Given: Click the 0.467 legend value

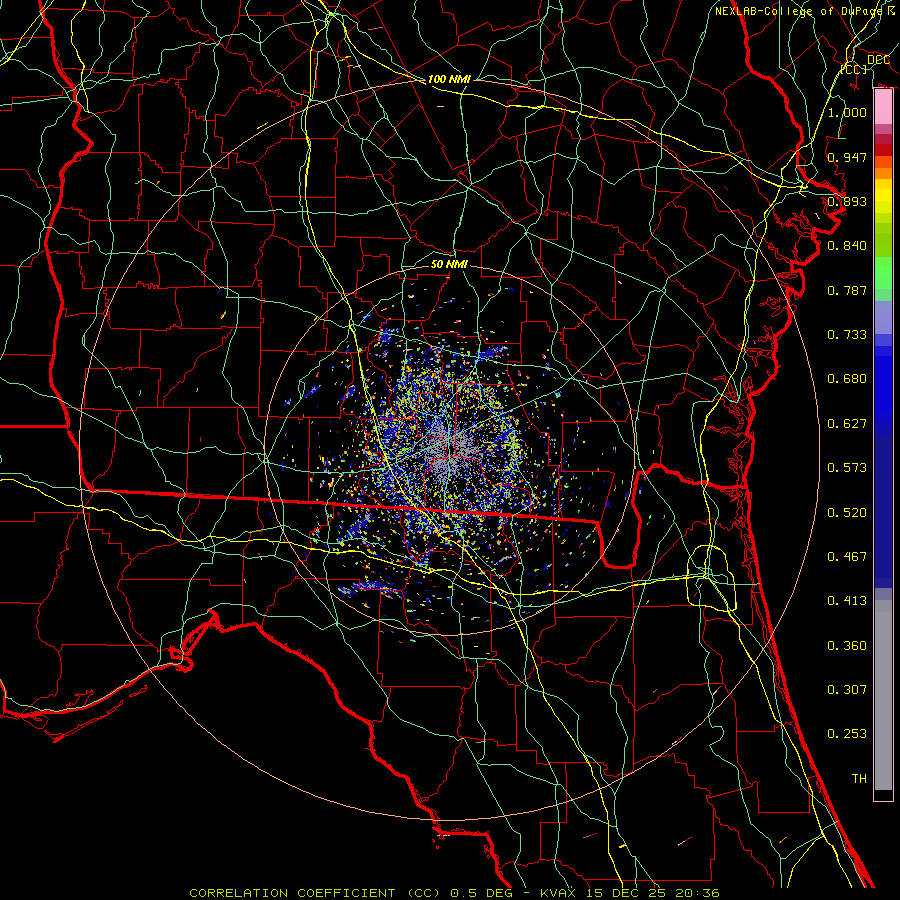Looking at the screenshot, I should (x=847, y=557).
